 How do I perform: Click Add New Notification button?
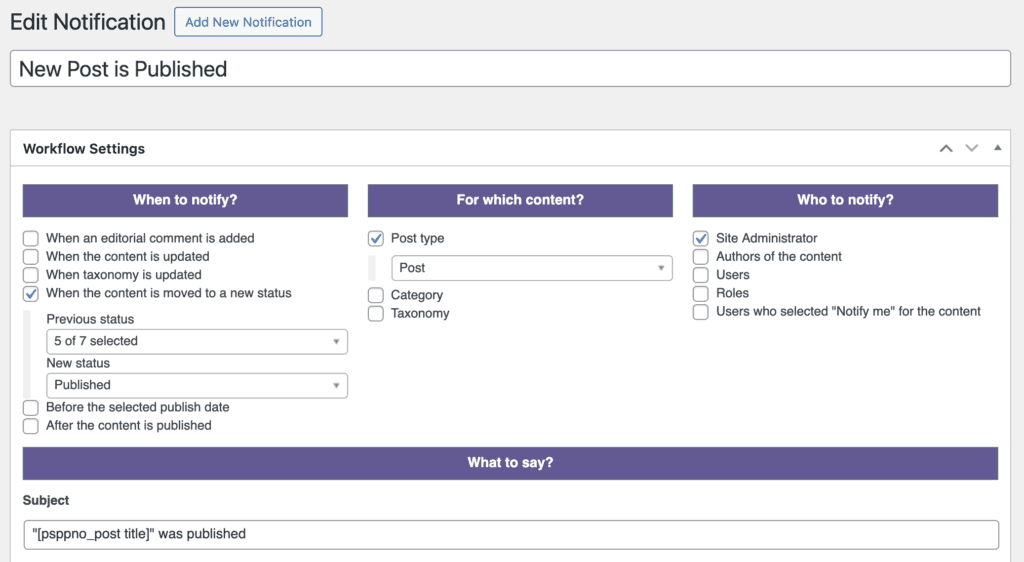pyautogui.click(x=248, y=22)
